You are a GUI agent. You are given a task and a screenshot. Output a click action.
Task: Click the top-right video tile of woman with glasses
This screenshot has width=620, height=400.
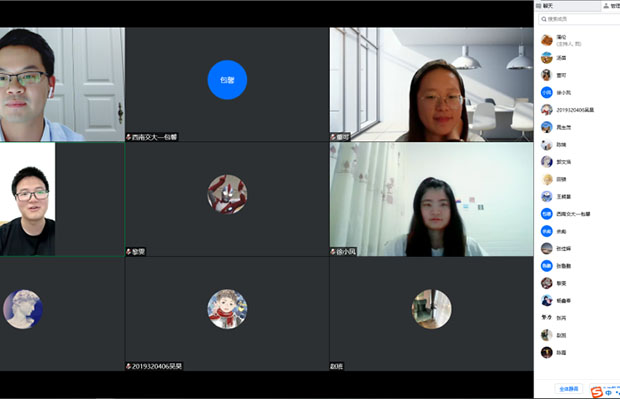coord(431,84)
